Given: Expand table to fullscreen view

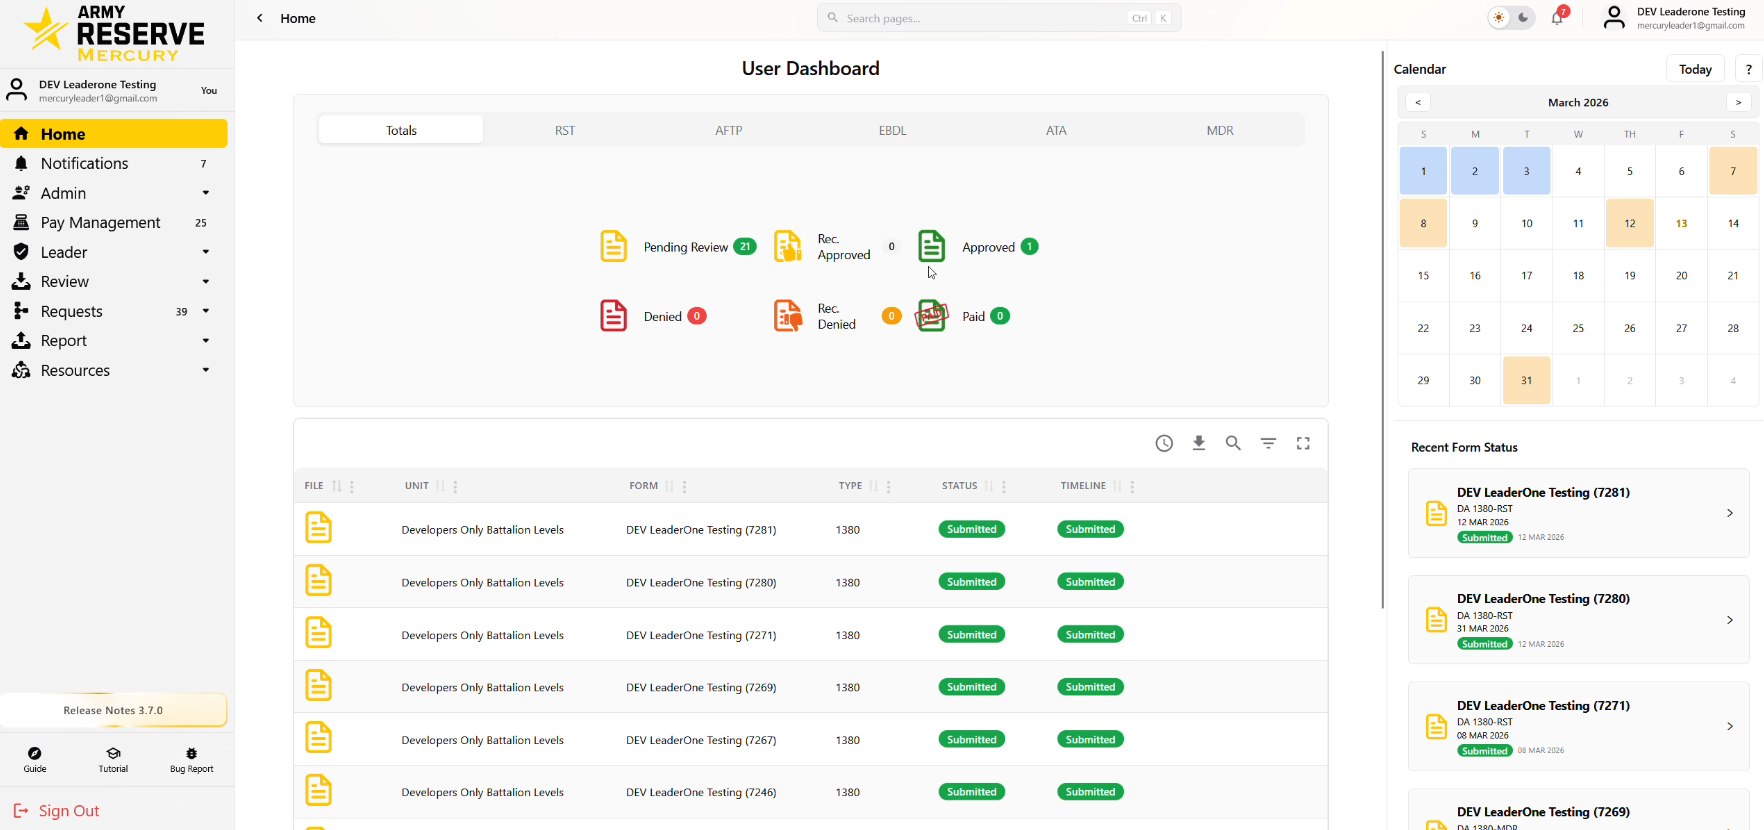Looking at the screenshot, I should (1303, 443).
